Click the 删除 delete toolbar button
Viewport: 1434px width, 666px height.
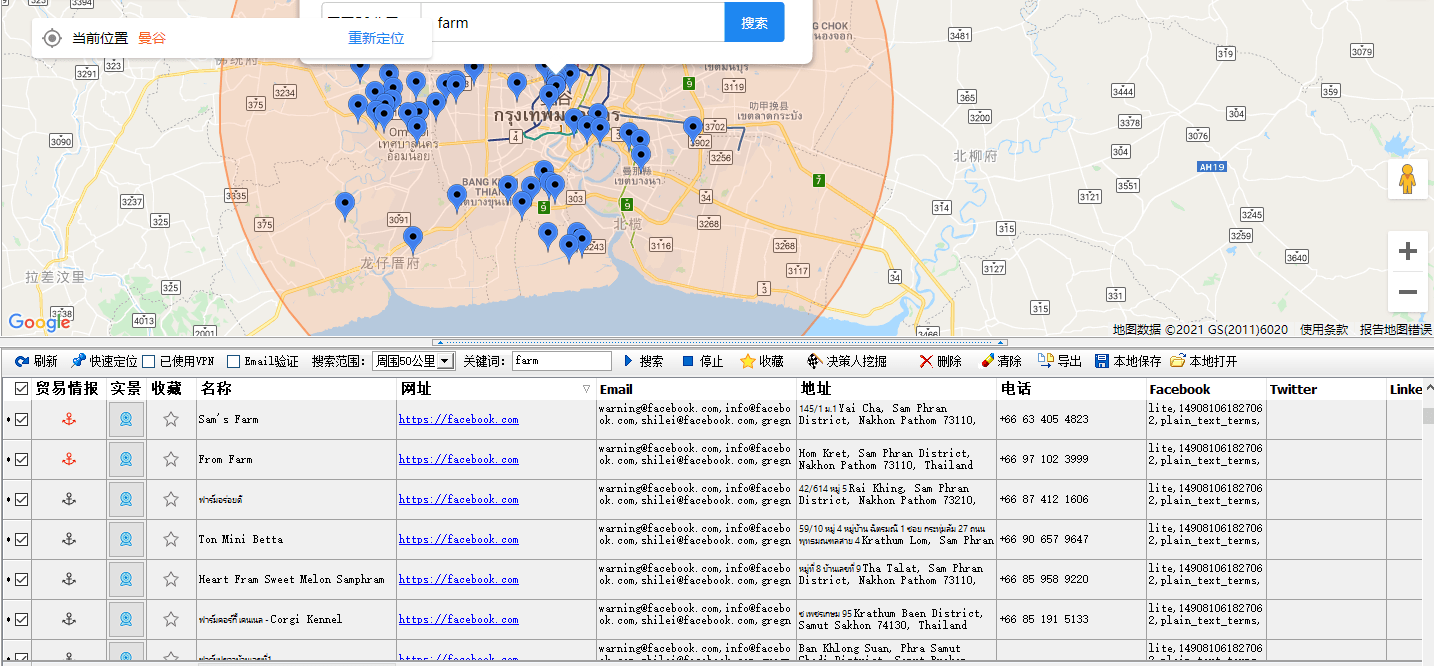pyautogui.click(x=940, y=361)
